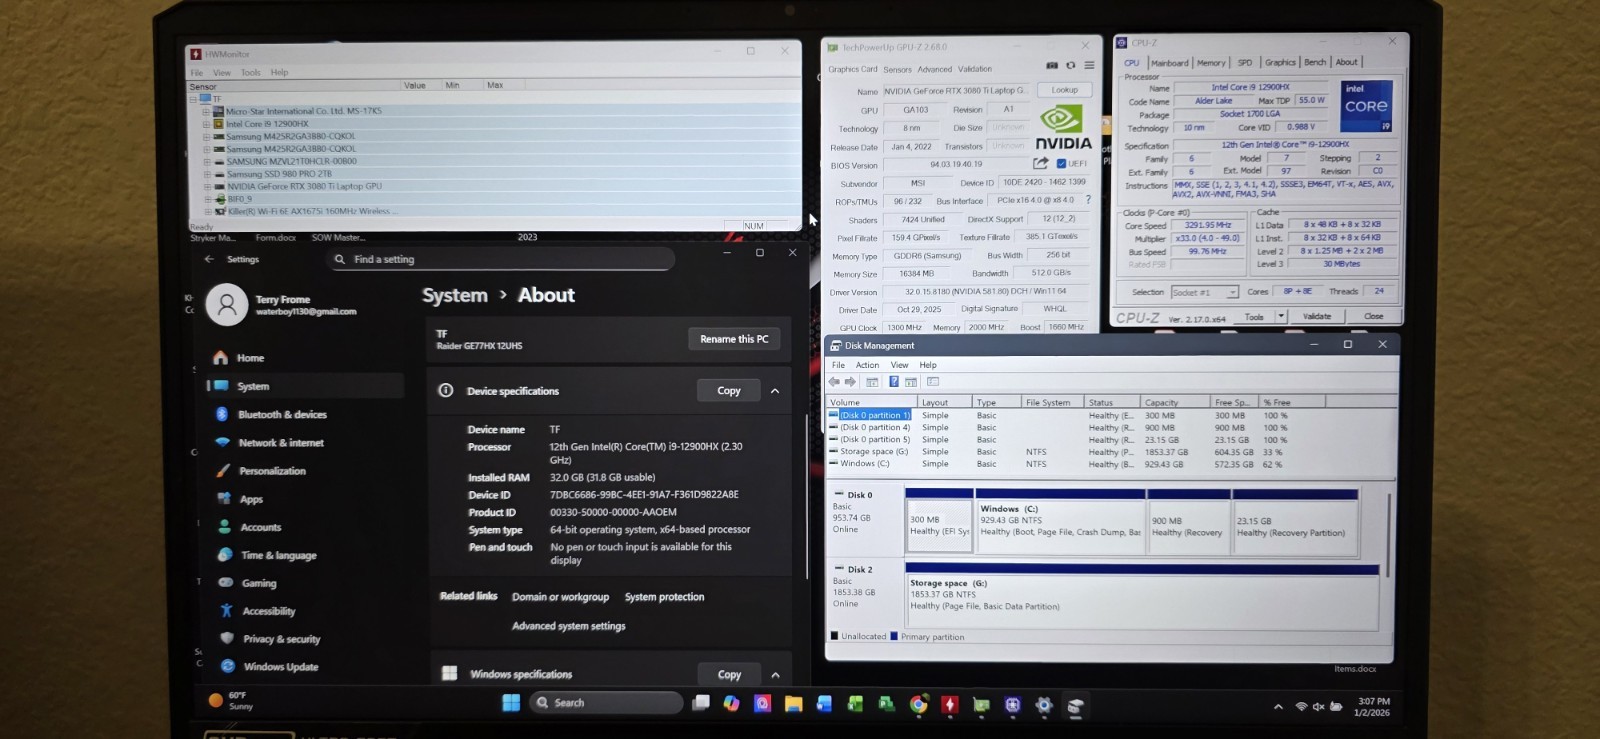1600x739 pixels.
Task: Open the Disk Management View menu
Action: [900, 365]
